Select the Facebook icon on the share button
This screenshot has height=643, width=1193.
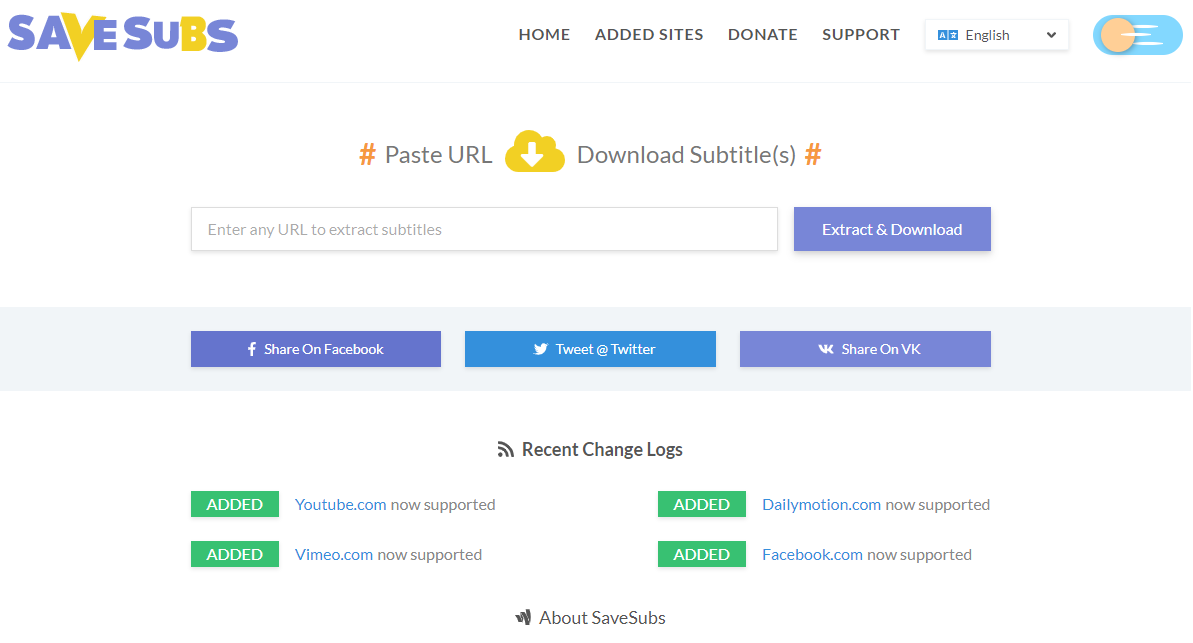(251, 349)
